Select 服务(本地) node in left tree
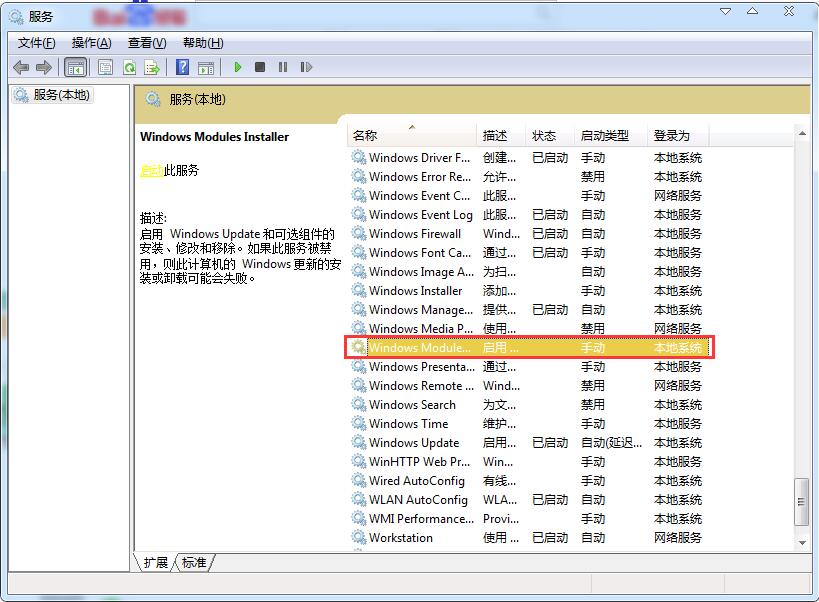819x602 pixels. tap(52, 95)
